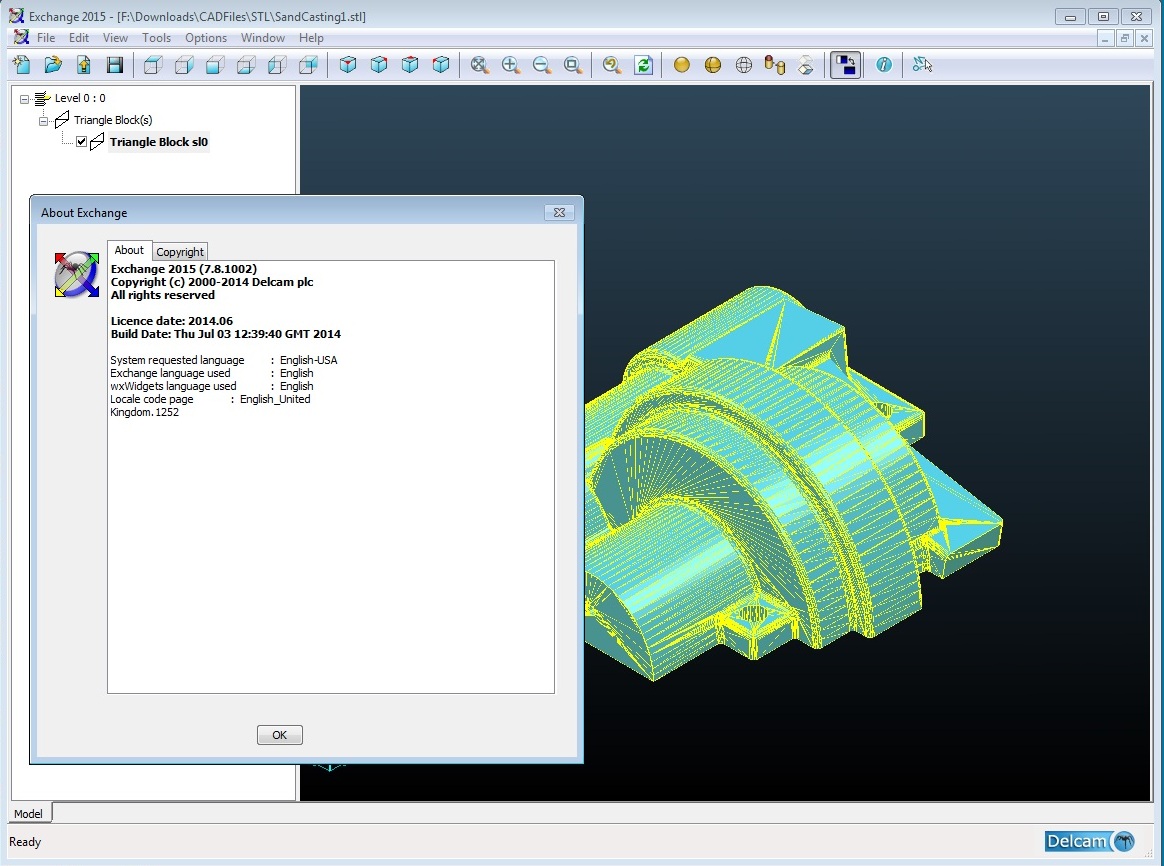Switch to the Copyright tab
The width and height of the screenshot is (1164, 866).
tap(180, 252)
